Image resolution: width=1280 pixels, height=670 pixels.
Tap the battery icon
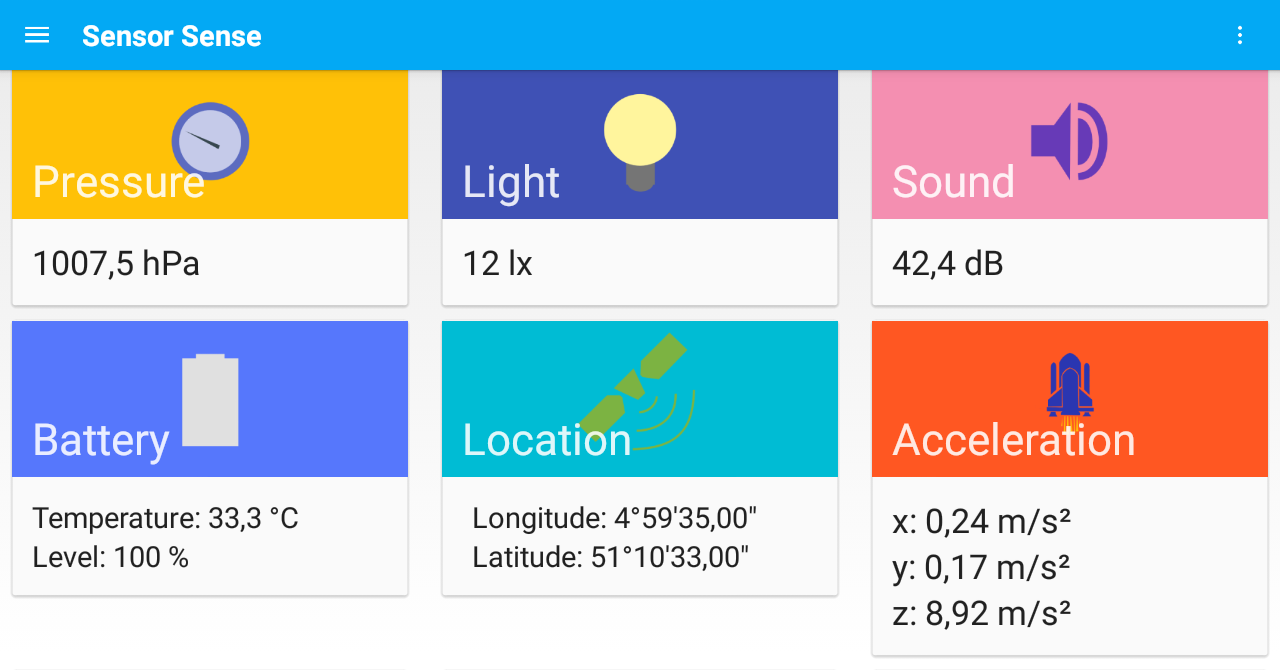[x=211, y=398]
